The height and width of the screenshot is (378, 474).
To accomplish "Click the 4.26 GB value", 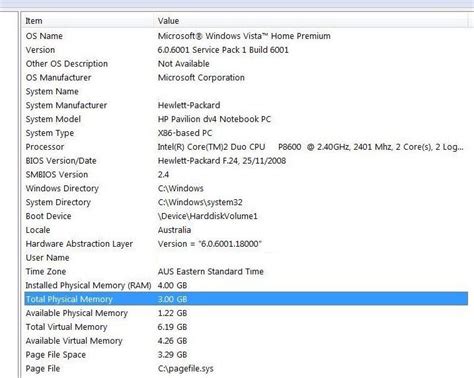I will [172, 341].
